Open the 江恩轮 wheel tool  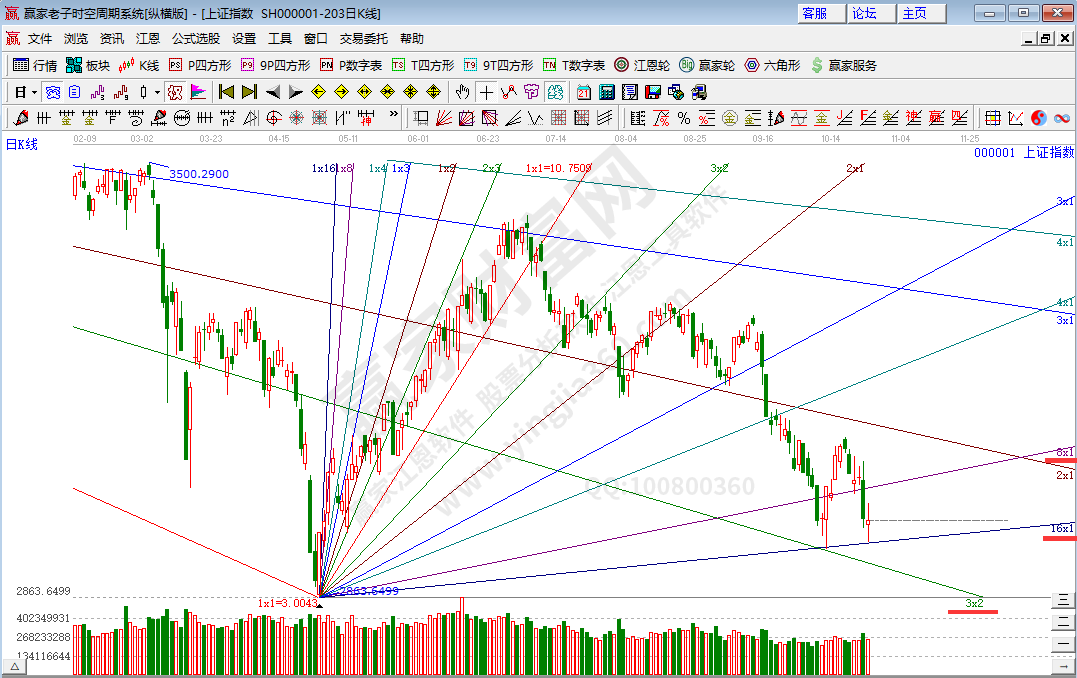642,65
